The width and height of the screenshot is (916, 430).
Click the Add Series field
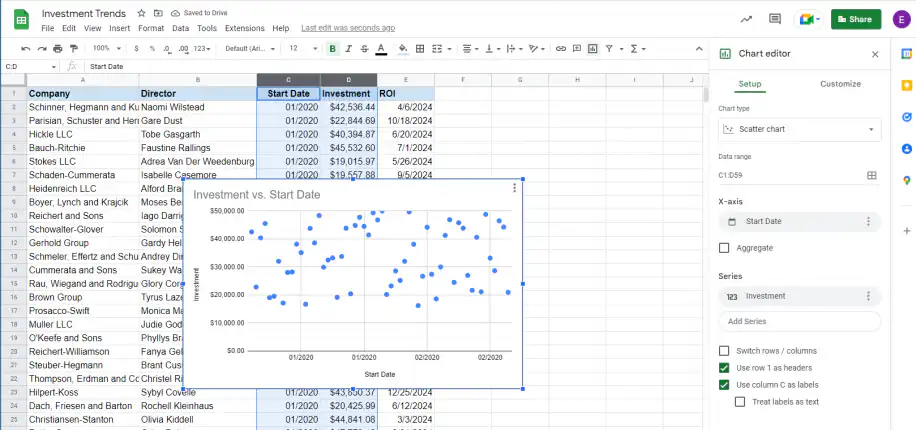coord(799,321)
